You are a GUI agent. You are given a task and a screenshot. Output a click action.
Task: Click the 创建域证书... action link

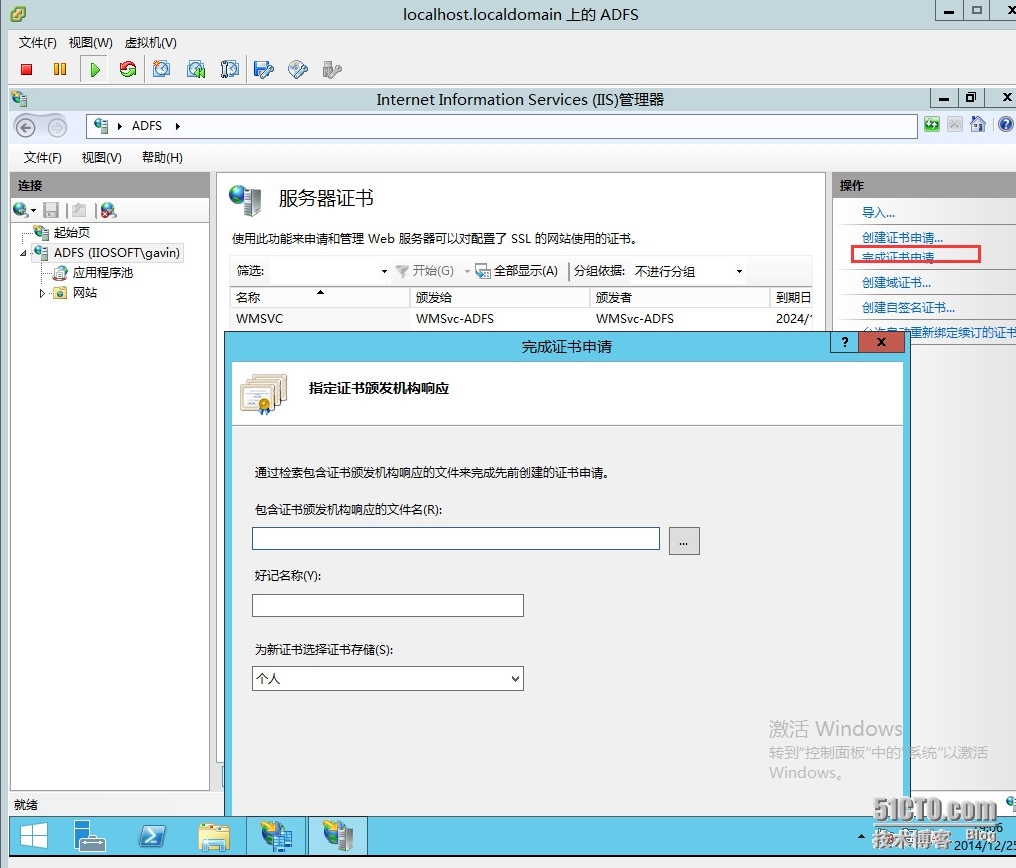tap(896, 282)
